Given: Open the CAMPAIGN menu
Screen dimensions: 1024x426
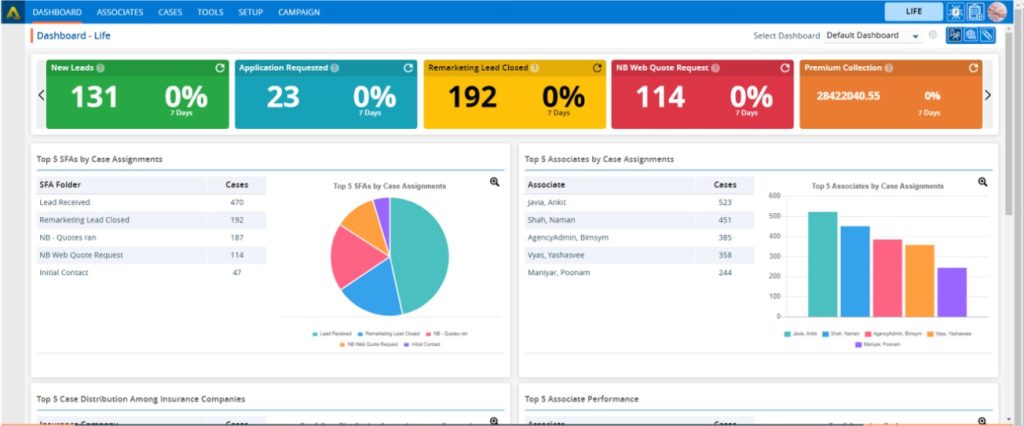Looking at the screenshot, I should [298, 12].
